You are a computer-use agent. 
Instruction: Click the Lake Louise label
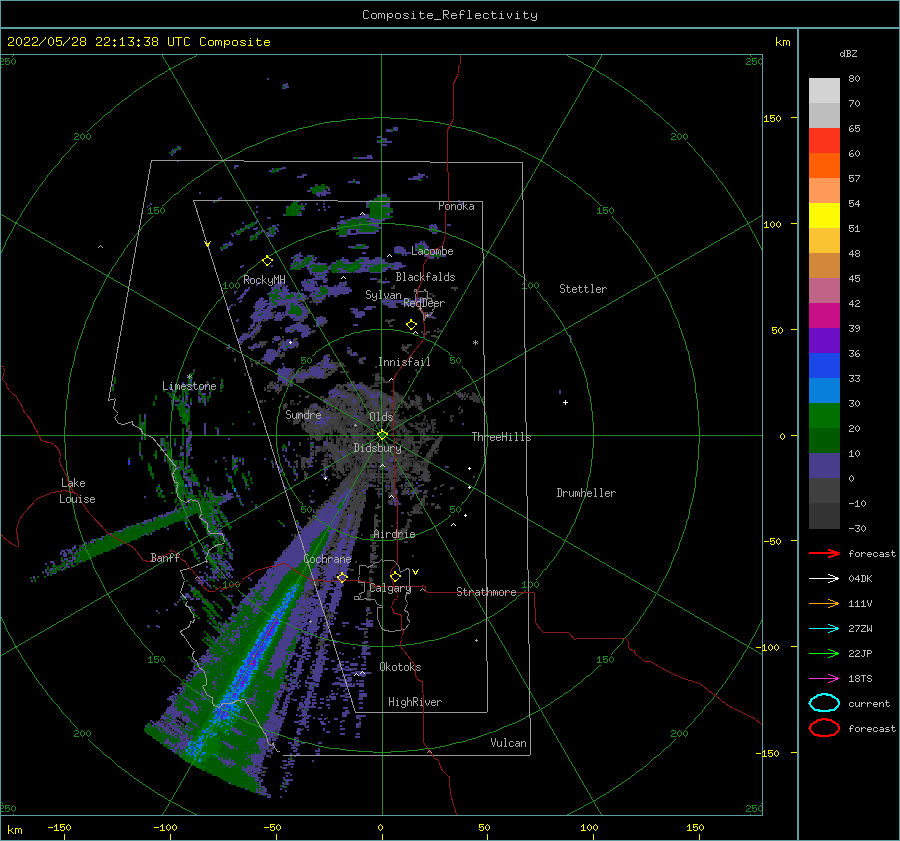click(77, 491)
